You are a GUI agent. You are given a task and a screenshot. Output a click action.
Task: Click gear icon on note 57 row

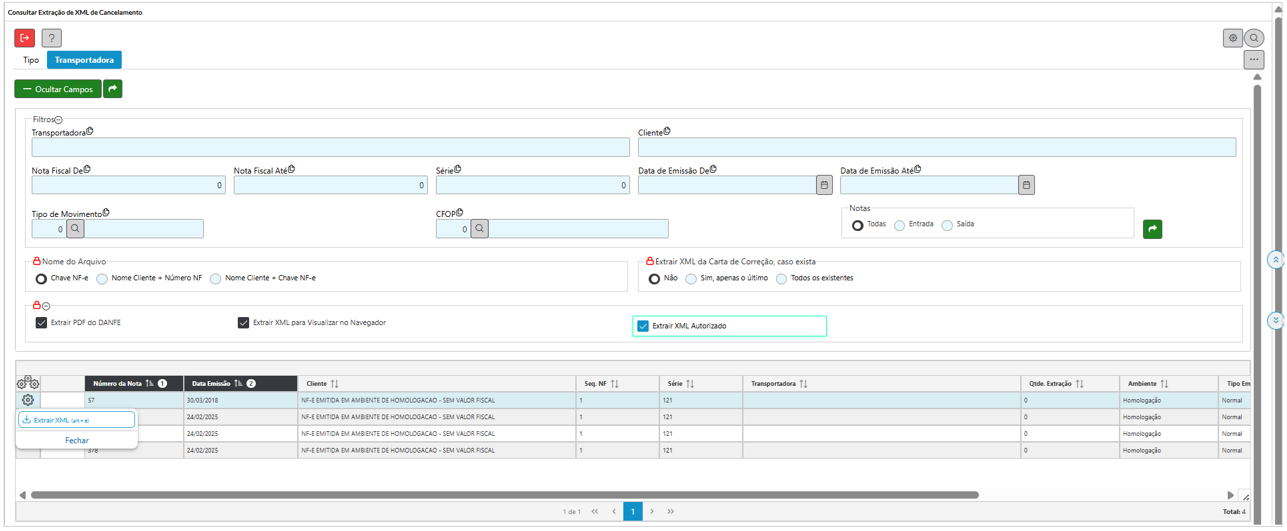pos(28,400)
